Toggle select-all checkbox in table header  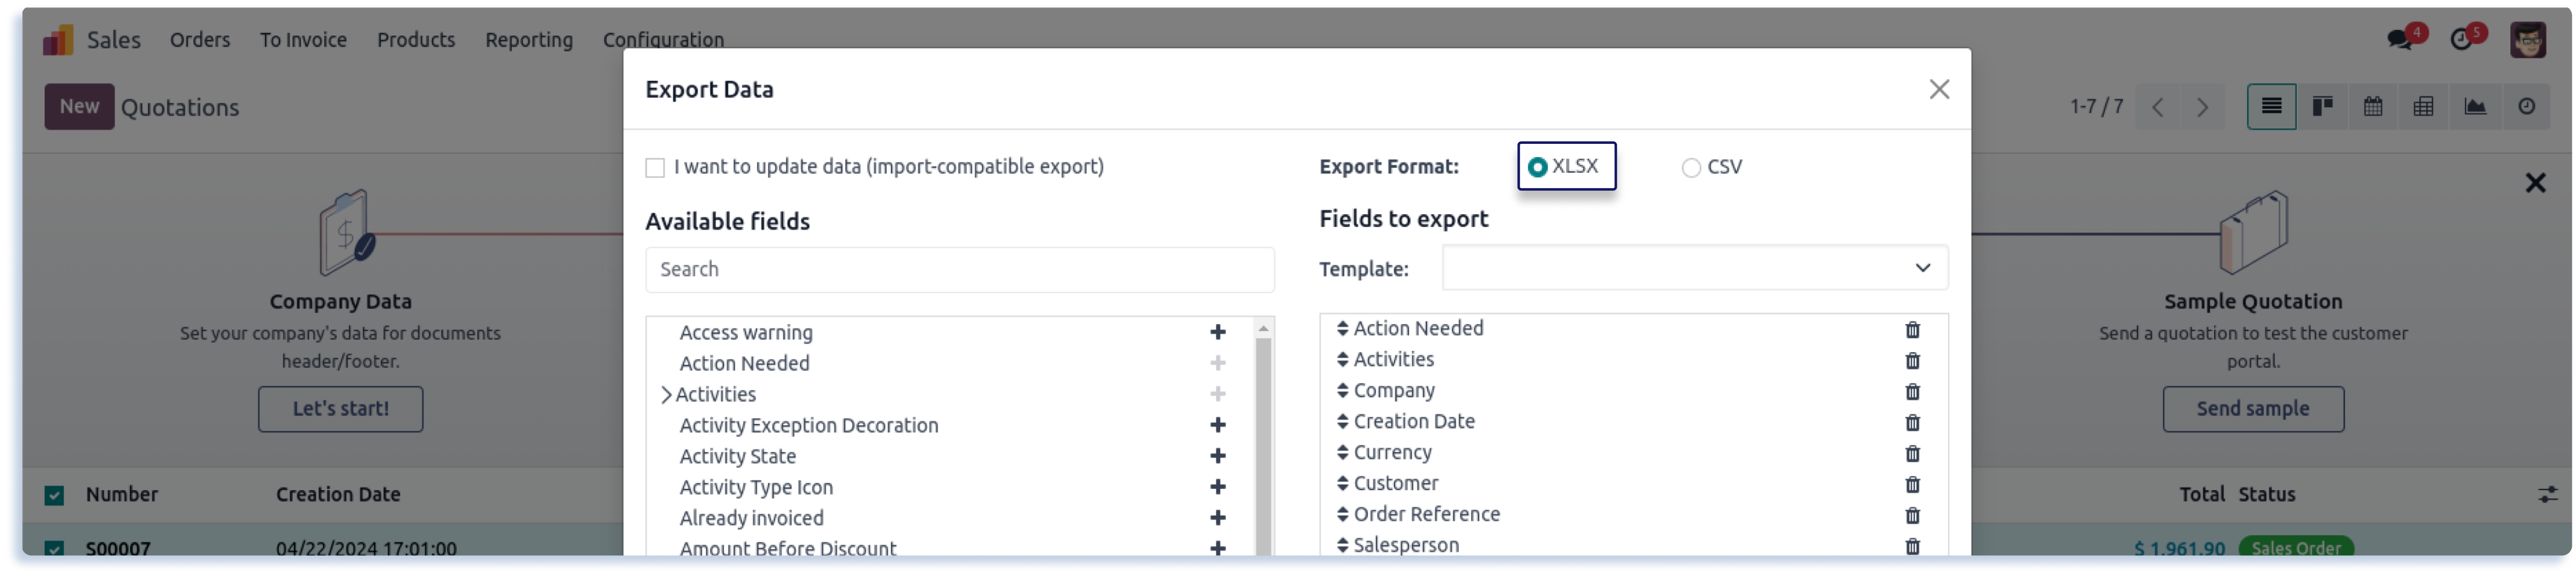54,496
